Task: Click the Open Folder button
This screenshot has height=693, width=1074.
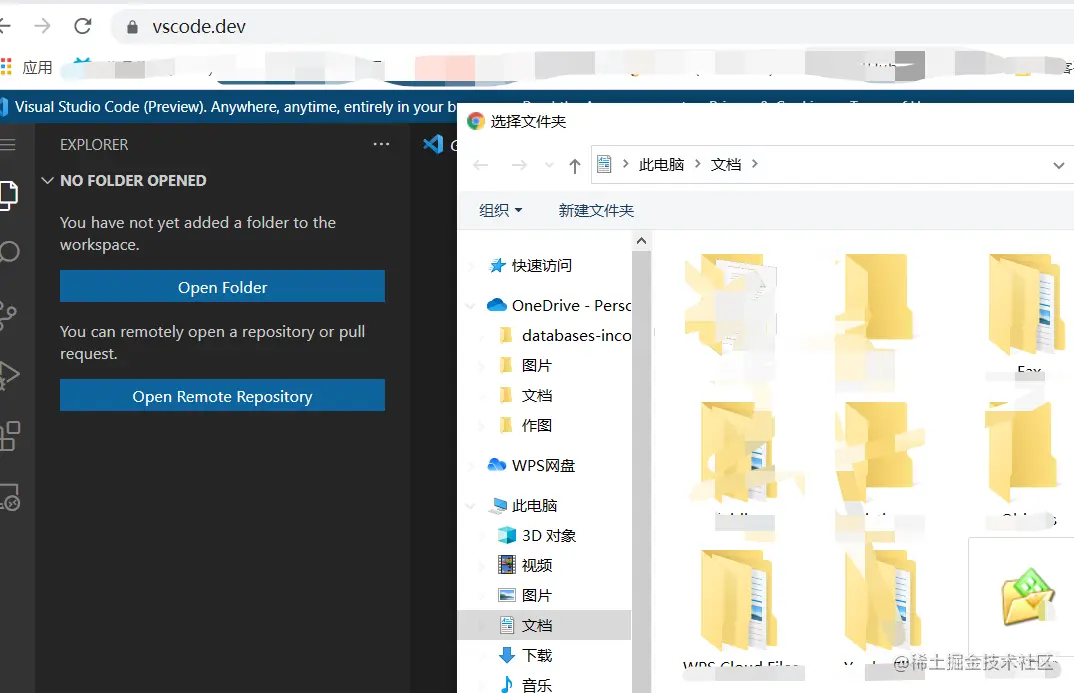Action: 223,286
